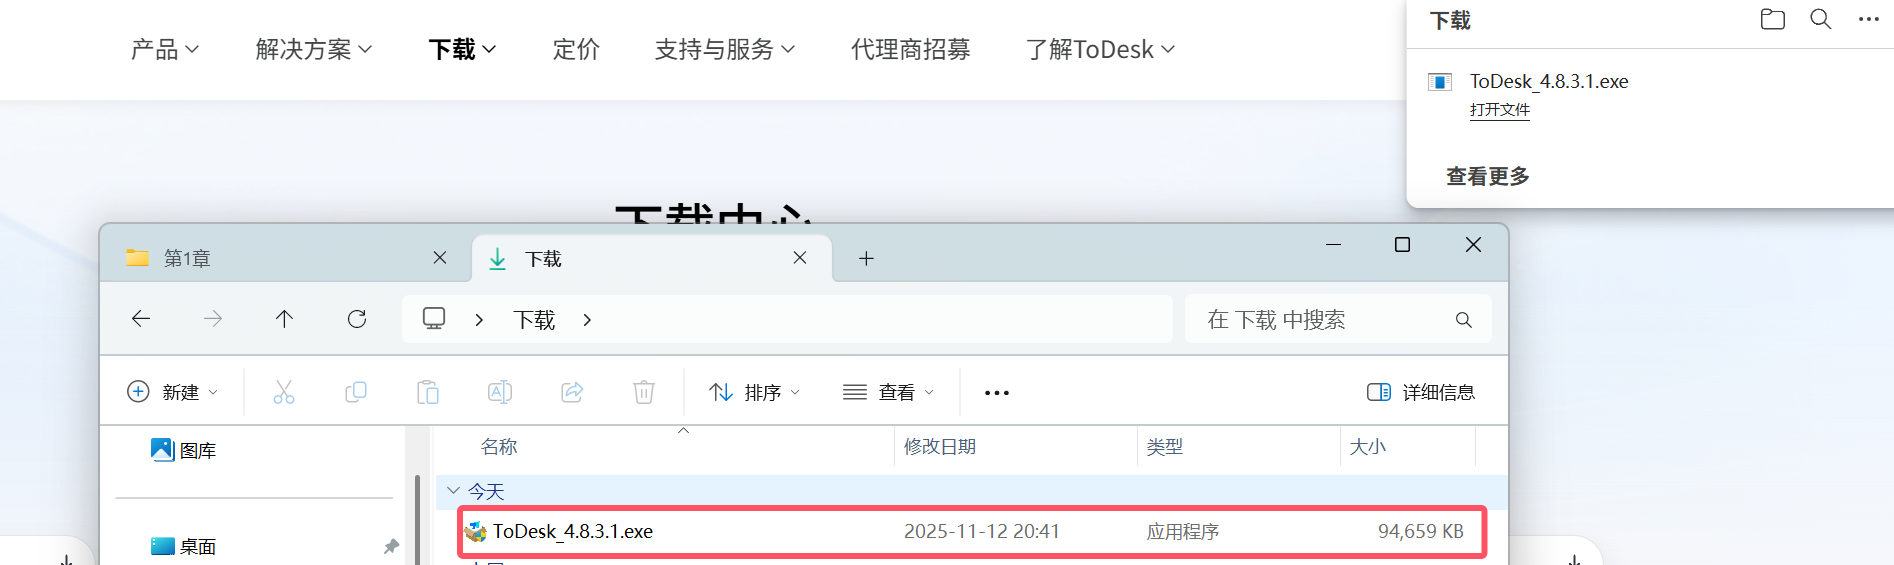
Task: Click the 应用程序 type cell
Action: click(x=1183, y=531)
